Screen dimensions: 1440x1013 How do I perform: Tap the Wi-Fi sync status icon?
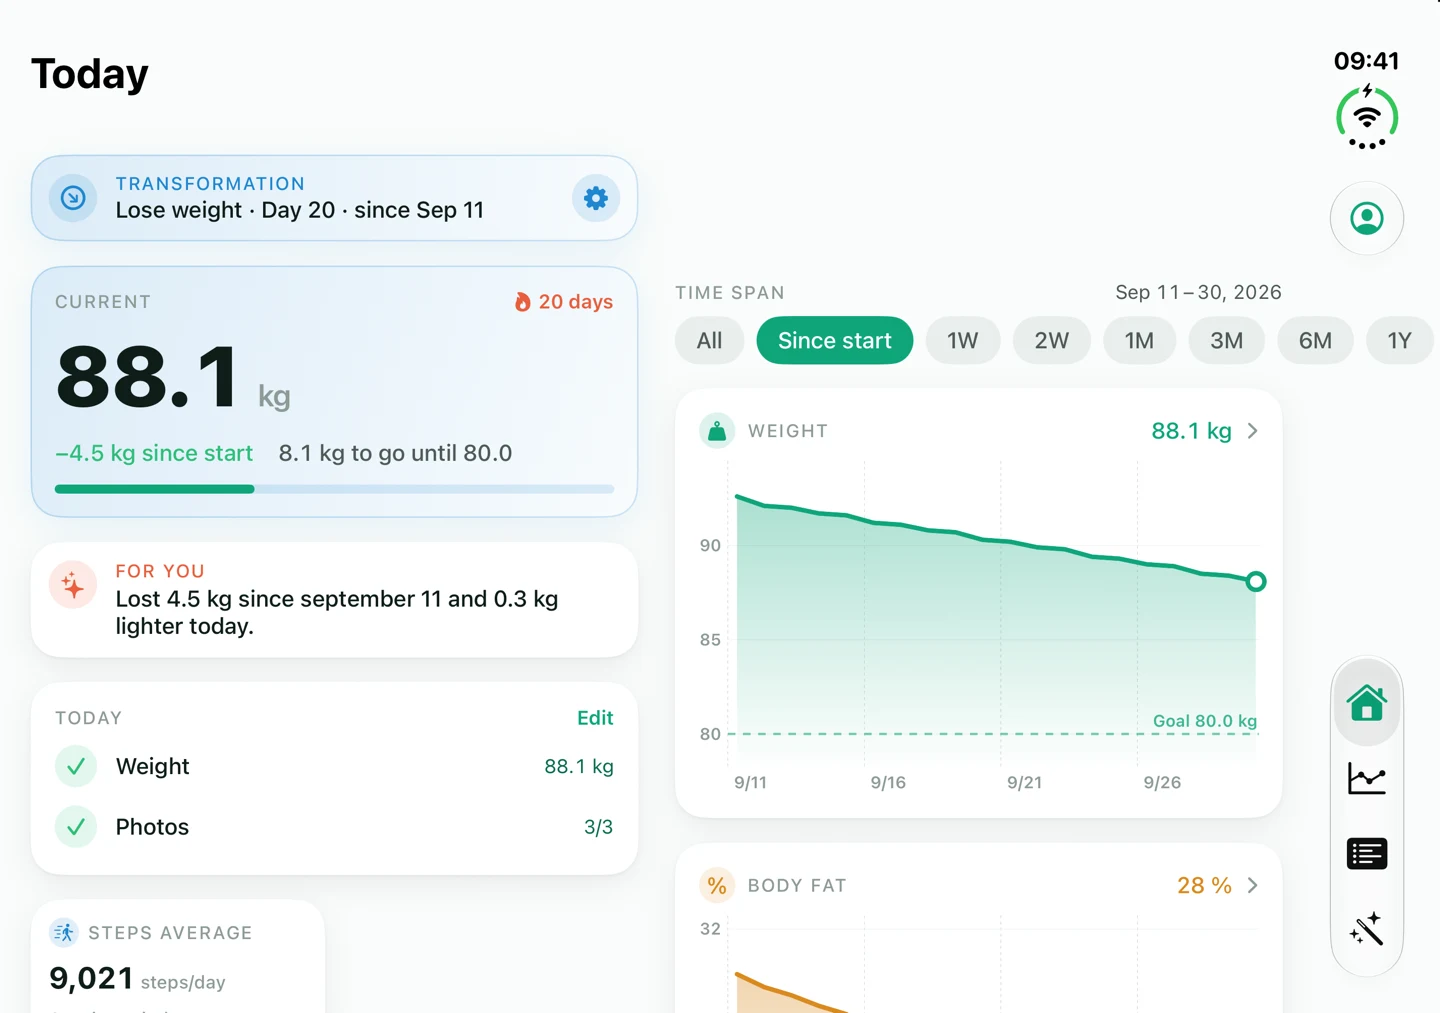click(x=1367, y=119)
